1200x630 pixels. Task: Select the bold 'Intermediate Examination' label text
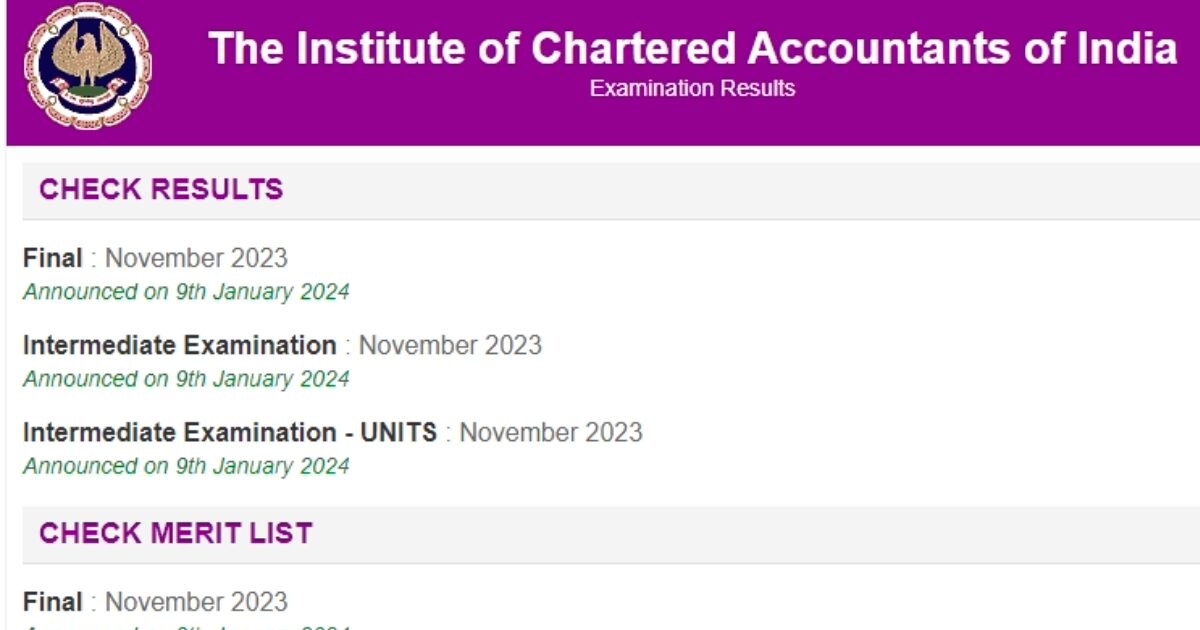178,344
